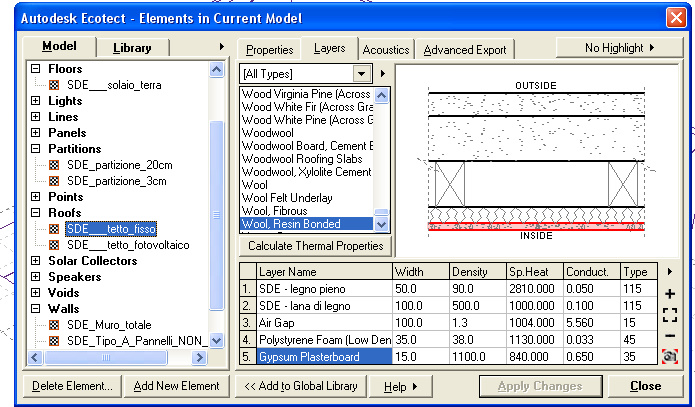Click the Add New Element button
Viewport: 695px width, 407px height.
tap(176, 386)
